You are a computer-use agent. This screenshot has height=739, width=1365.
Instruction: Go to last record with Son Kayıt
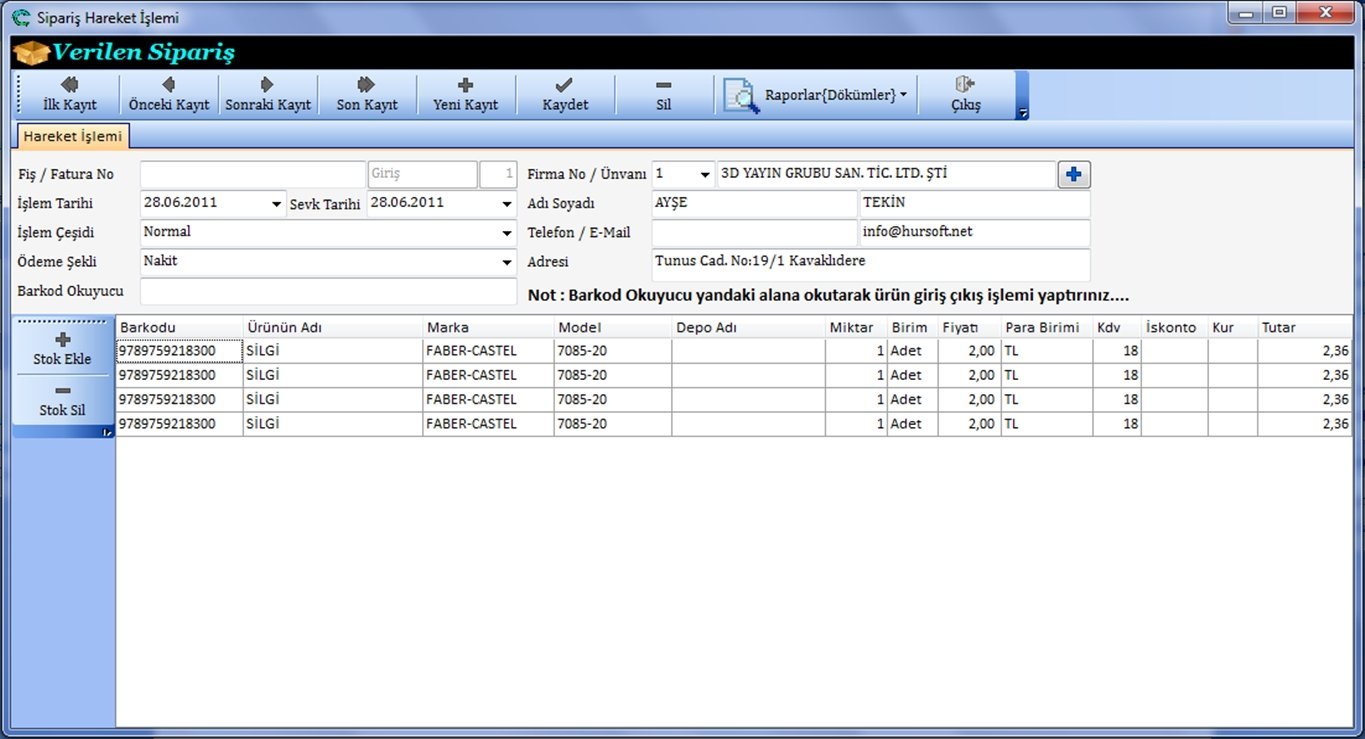tap(366, 94)
